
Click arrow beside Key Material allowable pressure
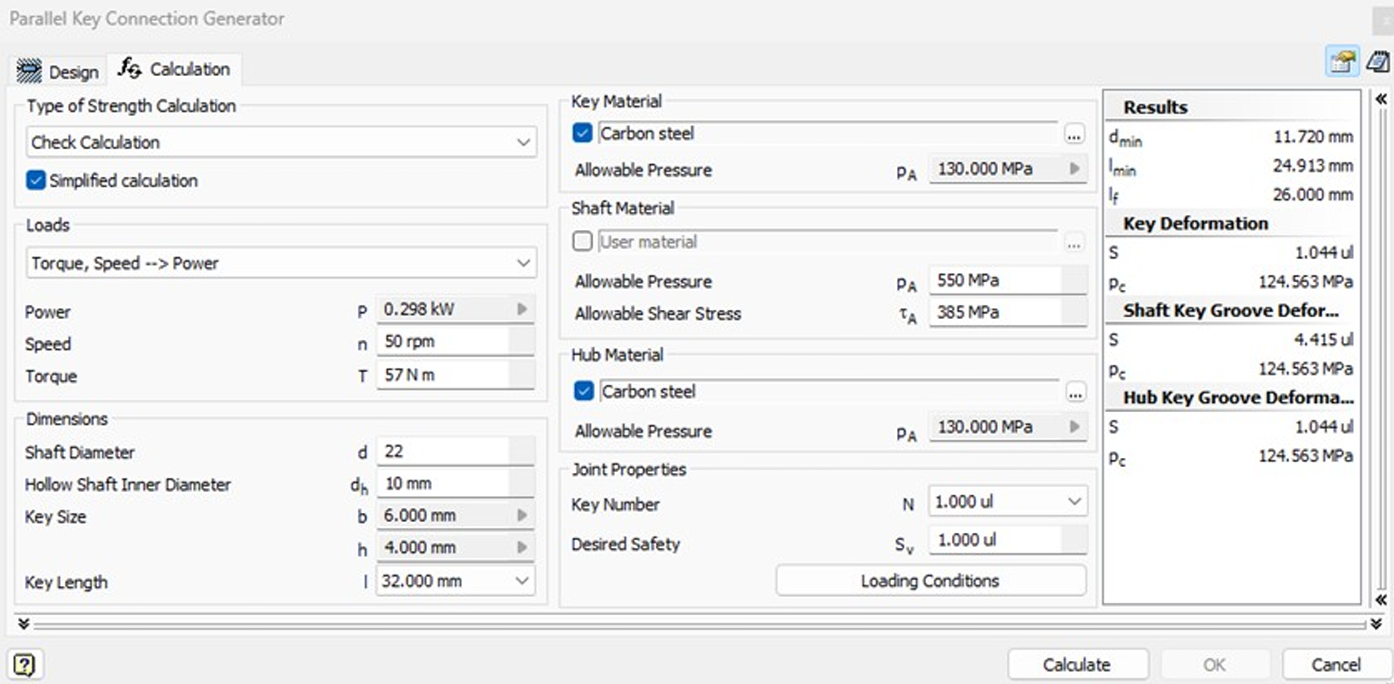(x=1074, y=169)
